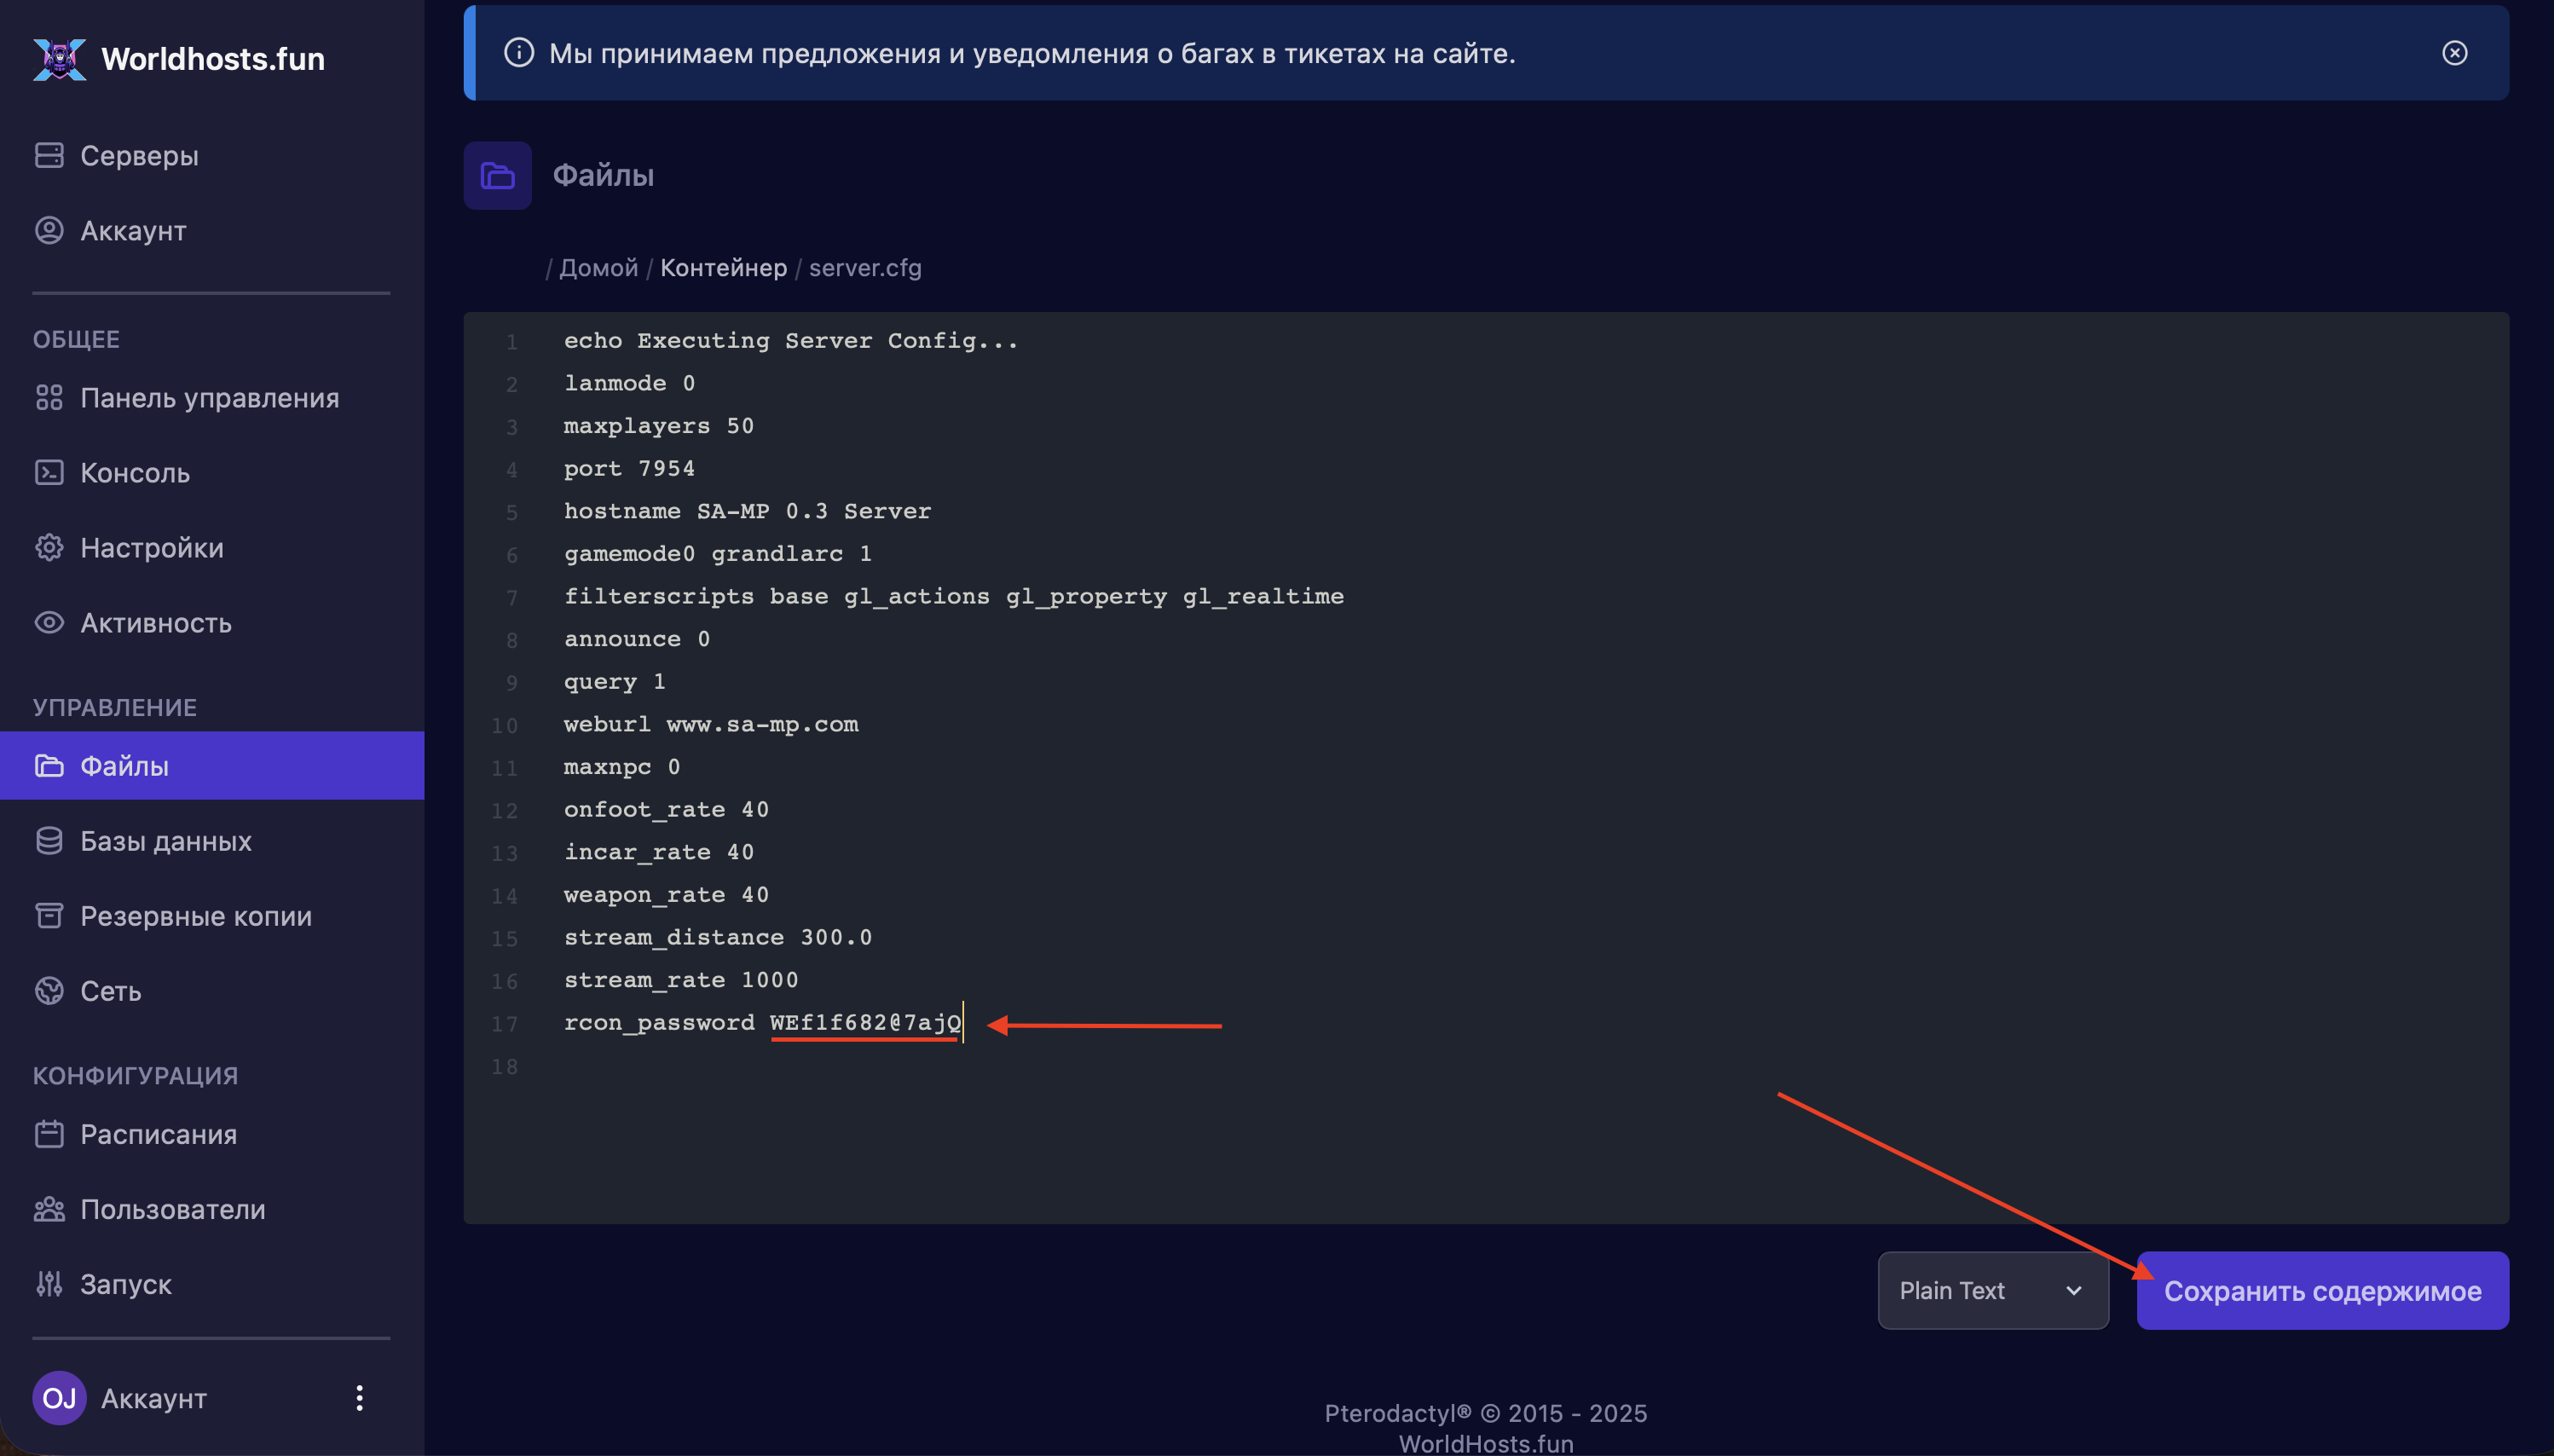The height and width of the screenshot is (1456, 2554).
Task: Go to Пользователи menu item
Action: tap(172, 1209)
